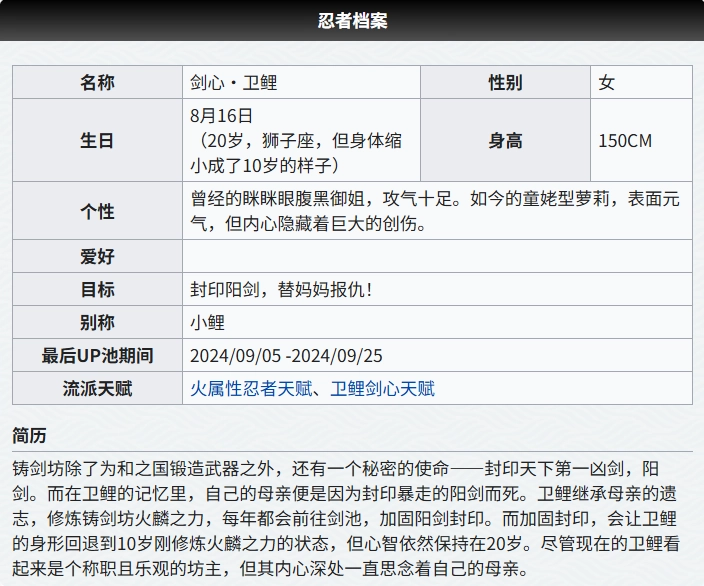Click the 封印阳剑，替妈妈报仇！ text

tap(282, 289)
